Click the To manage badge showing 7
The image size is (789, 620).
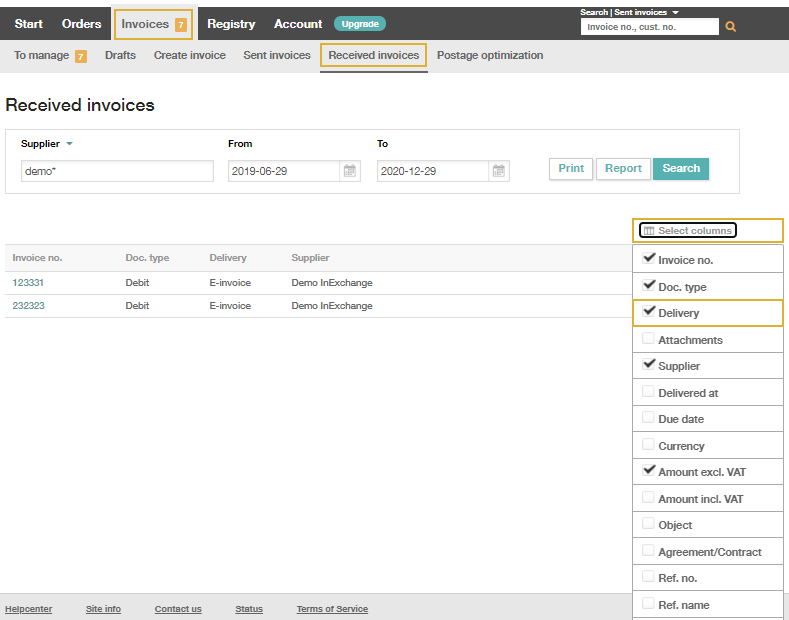pyautogui.click(x=81, y=56)
